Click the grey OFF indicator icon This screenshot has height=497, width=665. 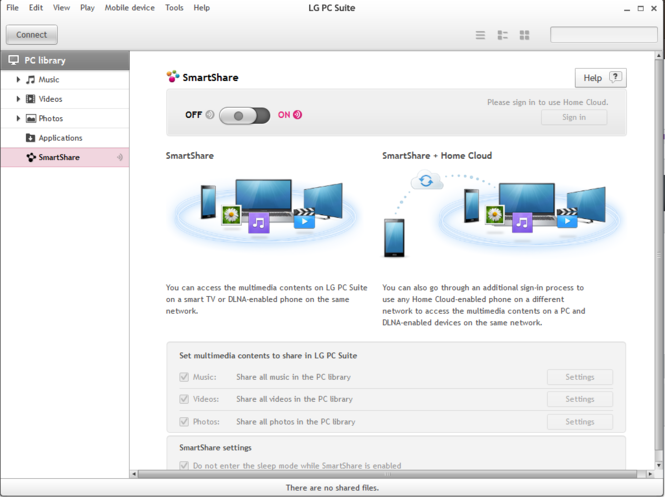click(x=210, y=115)
